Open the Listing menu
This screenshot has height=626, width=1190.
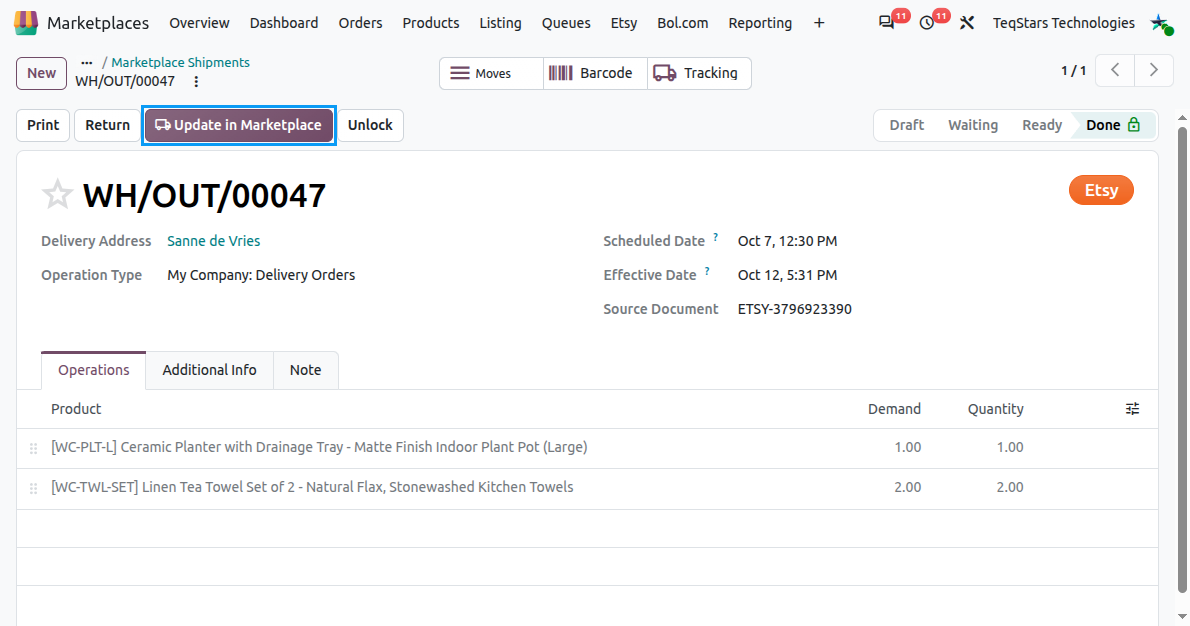coord(500,23)
